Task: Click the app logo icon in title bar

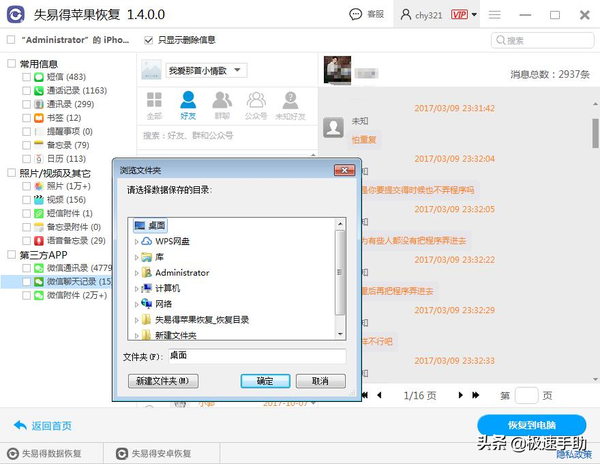Action: [x=16, y=15]
